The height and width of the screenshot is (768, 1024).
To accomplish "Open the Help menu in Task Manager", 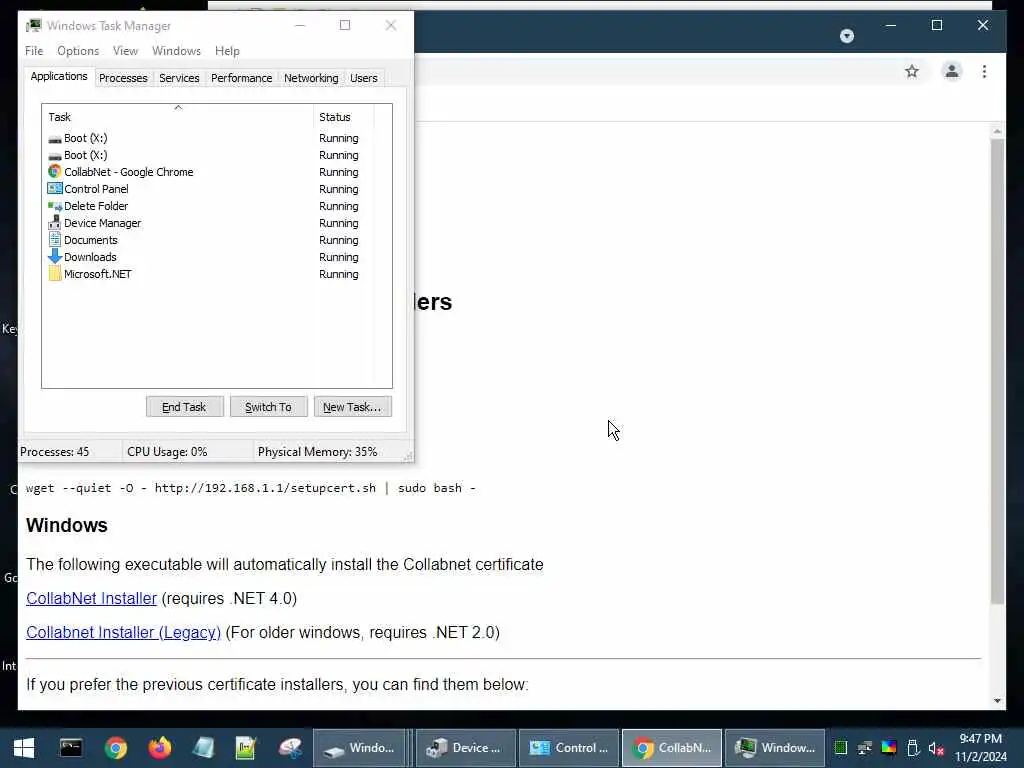I will point(227,51).
